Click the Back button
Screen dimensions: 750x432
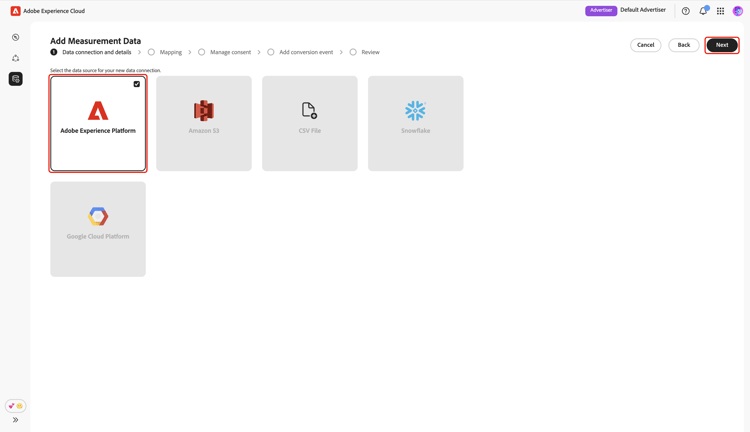click(x=684, y=45)
